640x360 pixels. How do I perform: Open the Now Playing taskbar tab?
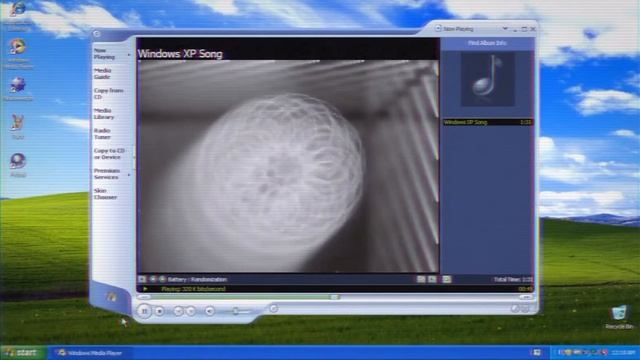pyautogui.click(x=104, y=54)
